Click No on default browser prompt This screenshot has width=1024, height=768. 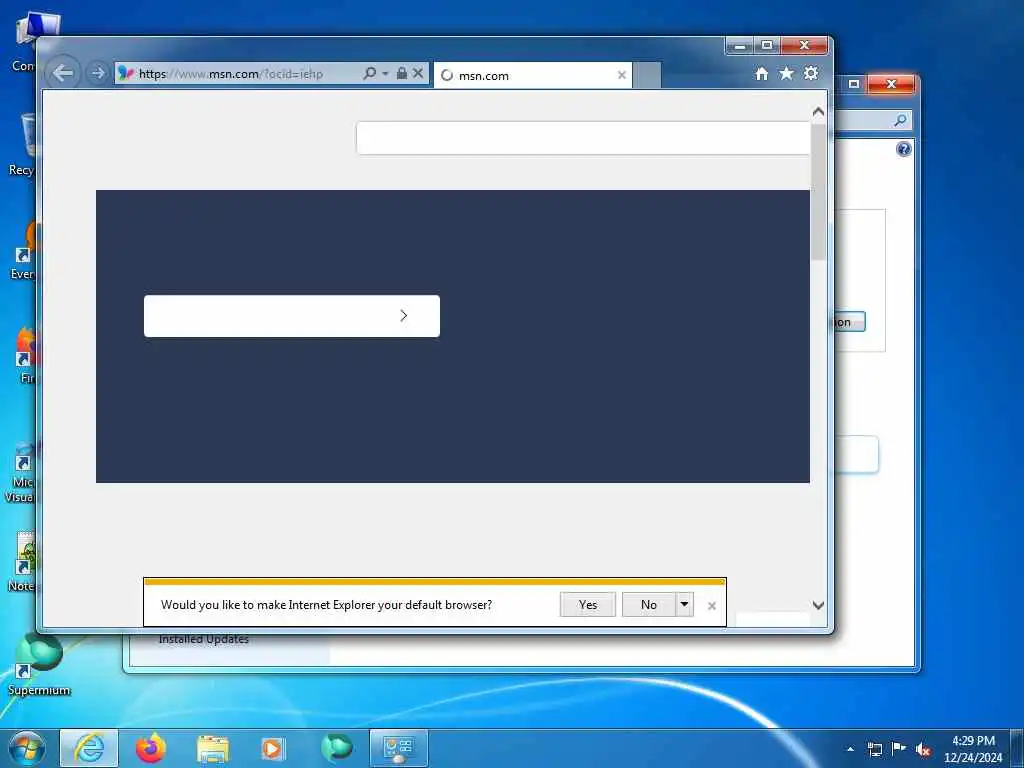click(x=648, y=605)
